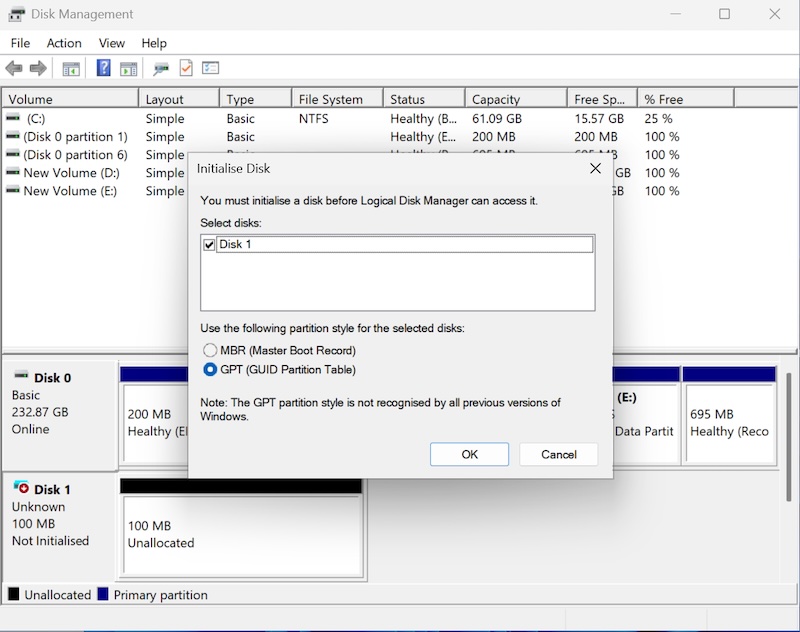The width and height of the screenshot is (800, 632).
Task: Open the File menu
Action: click(19, 43)
